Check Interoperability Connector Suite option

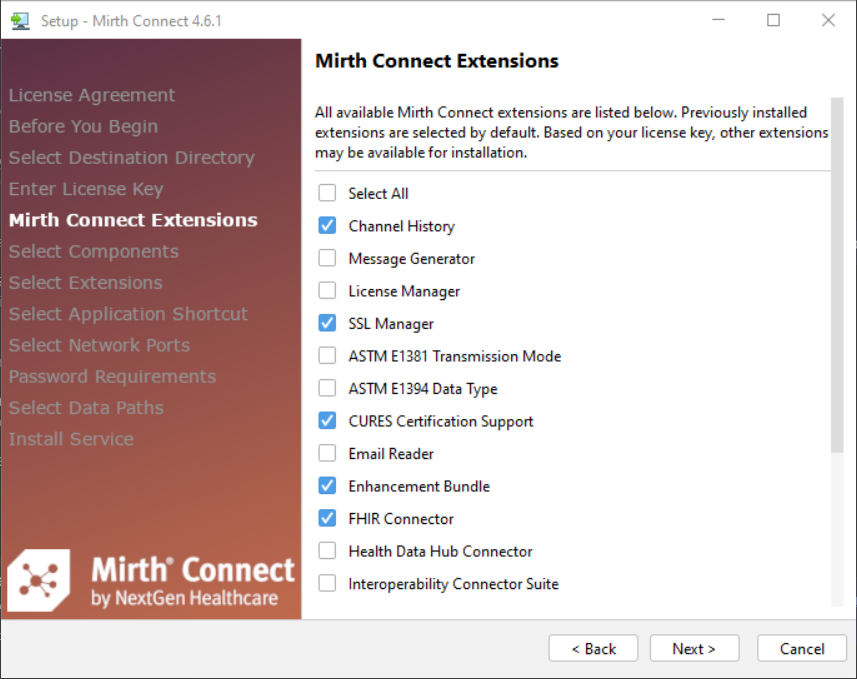point(327,584)
